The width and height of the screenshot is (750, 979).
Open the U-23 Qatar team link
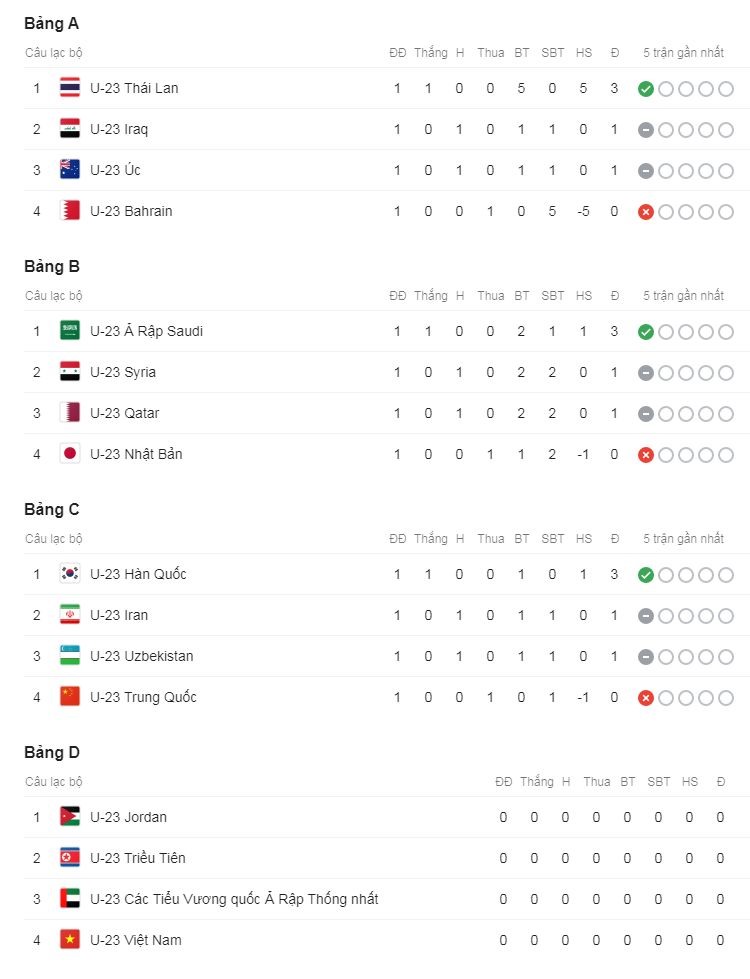(x=125, y=413)
